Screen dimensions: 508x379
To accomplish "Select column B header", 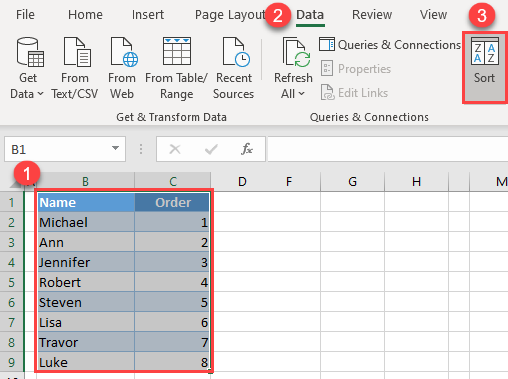I will pos(86,181).
